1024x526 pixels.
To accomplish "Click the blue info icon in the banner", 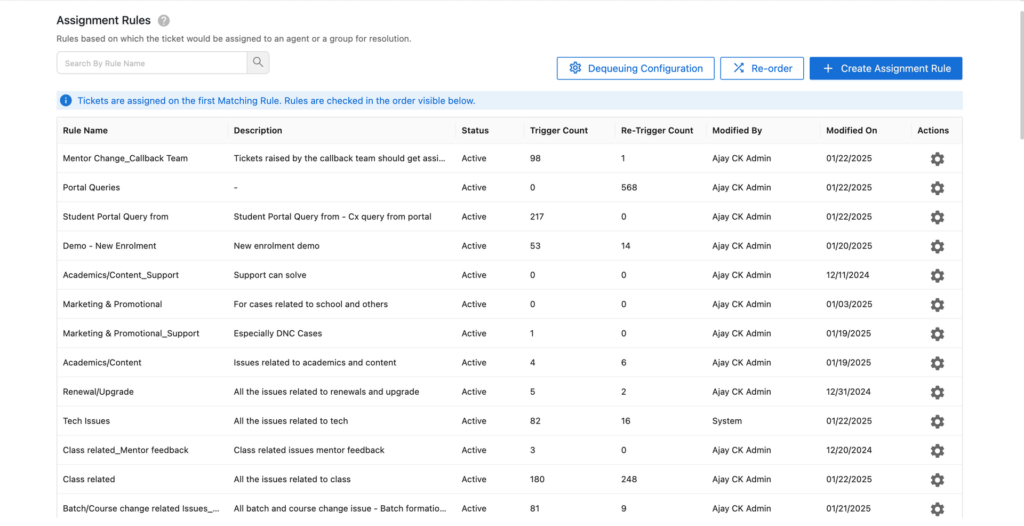I will point(66,101).
